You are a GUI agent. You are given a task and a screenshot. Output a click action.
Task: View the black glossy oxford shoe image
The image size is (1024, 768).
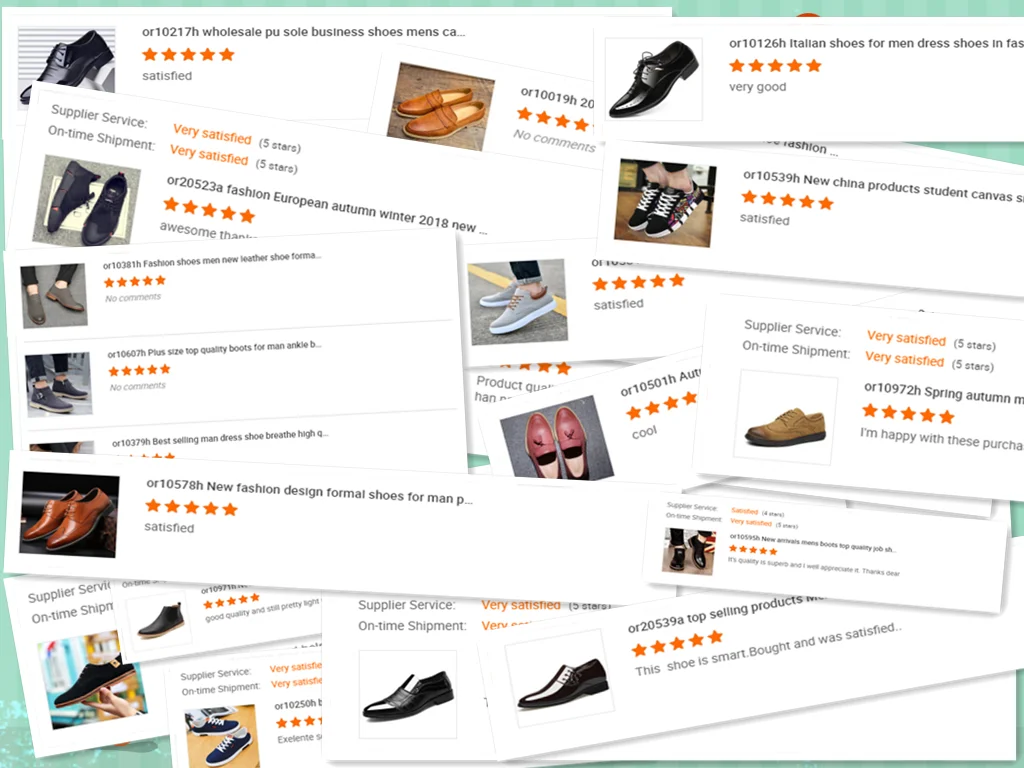[x=653, y=79]
